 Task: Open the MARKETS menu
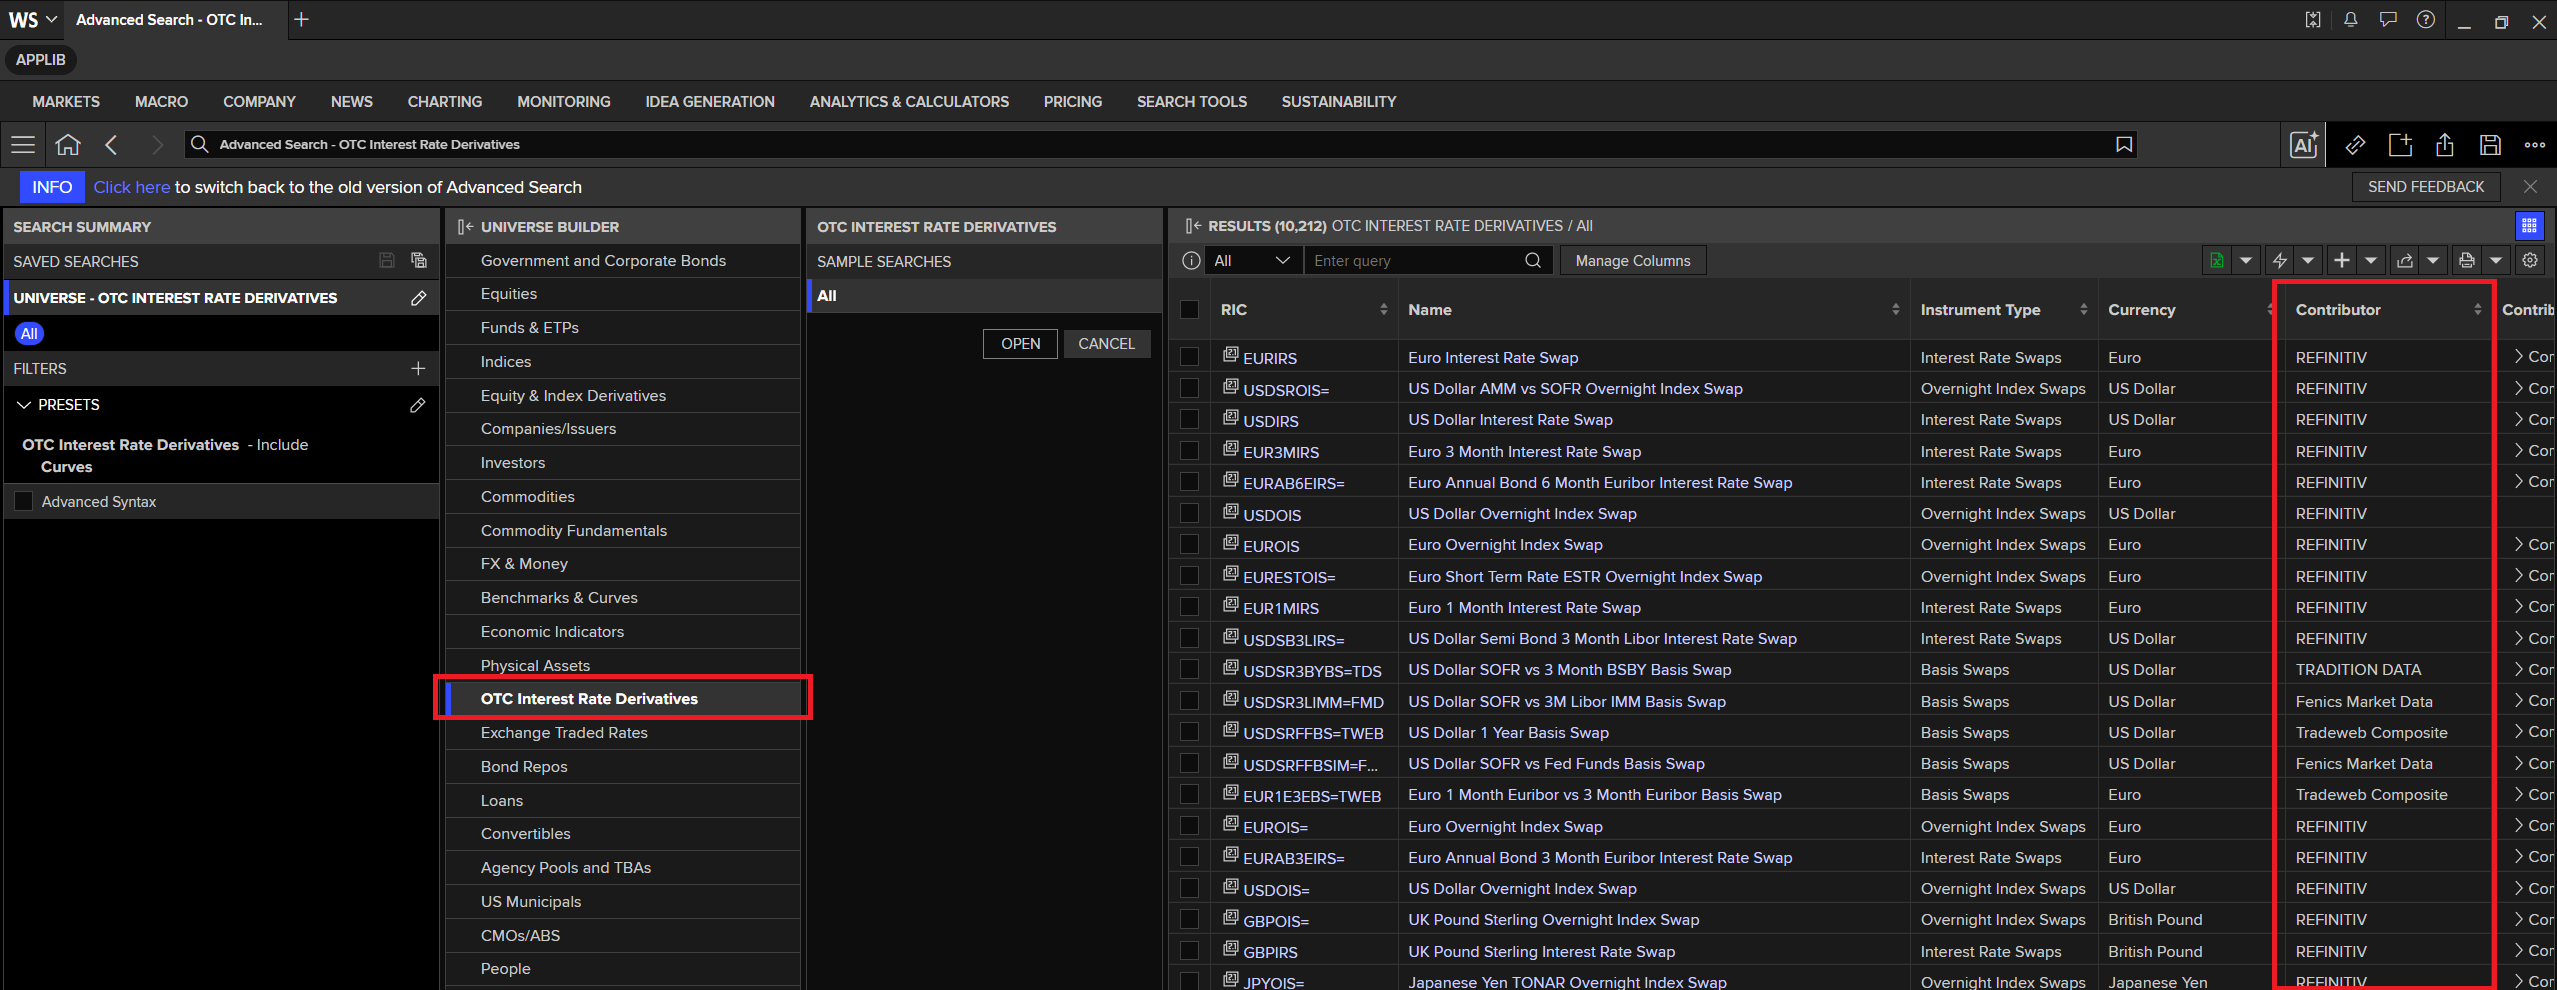pyautogui.click(x=66, y=102)
